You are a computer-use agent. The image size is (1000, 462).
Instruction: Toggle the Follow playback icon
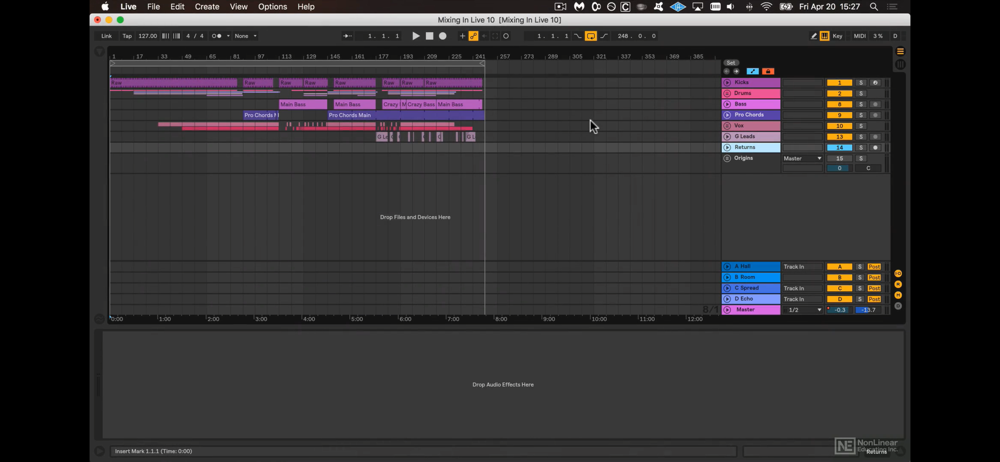(348, 36)
